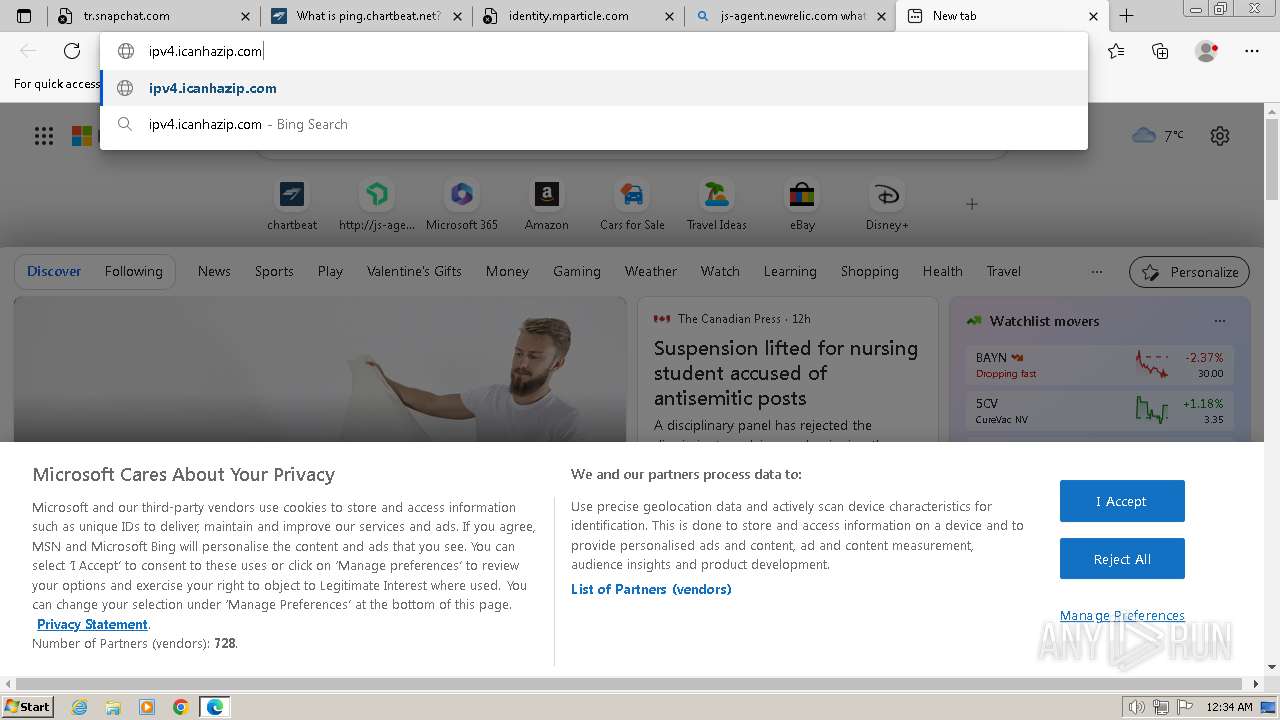Open the system volume speaker icon
This screenshot has width=1280, height=720.
[x=1137, y=707]
